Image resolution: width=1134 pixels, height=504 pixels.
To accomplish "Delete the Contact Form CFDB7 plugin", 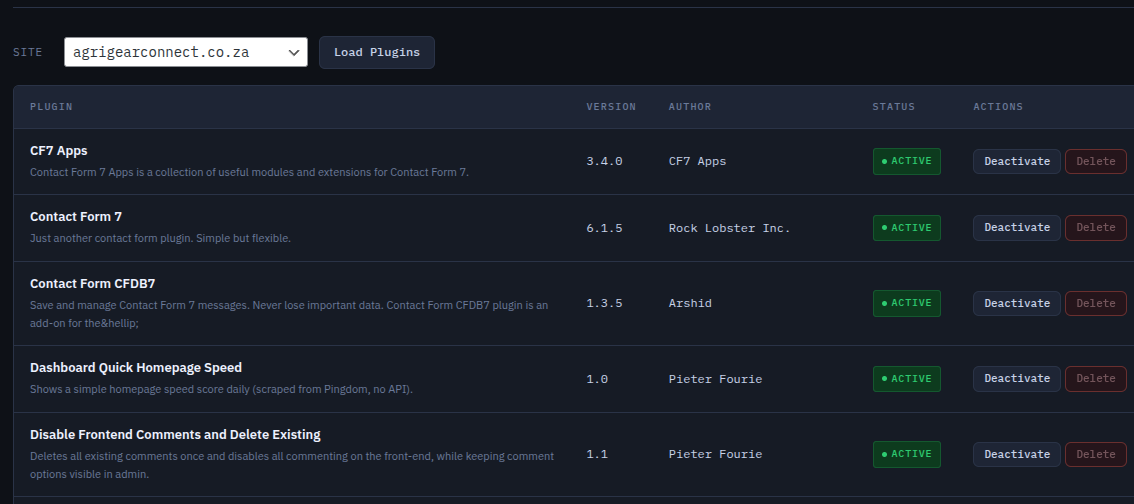I will click(1096, 304).
